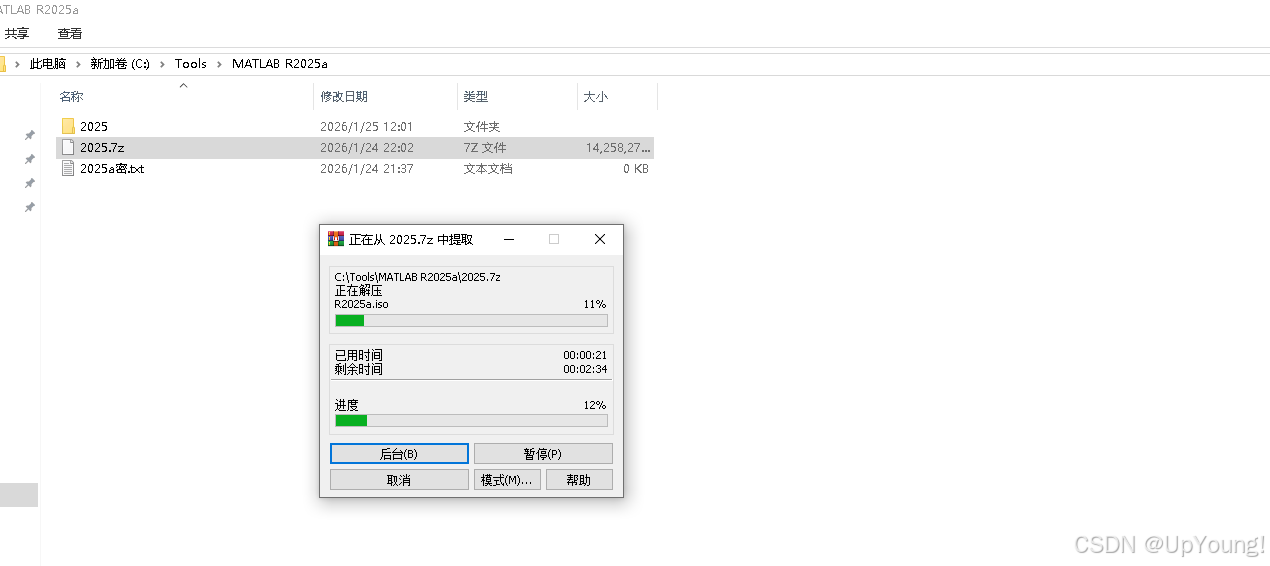
Task: Open the 查看 ribbon tab
Action: pyautogui.click(x=70, y=33)
